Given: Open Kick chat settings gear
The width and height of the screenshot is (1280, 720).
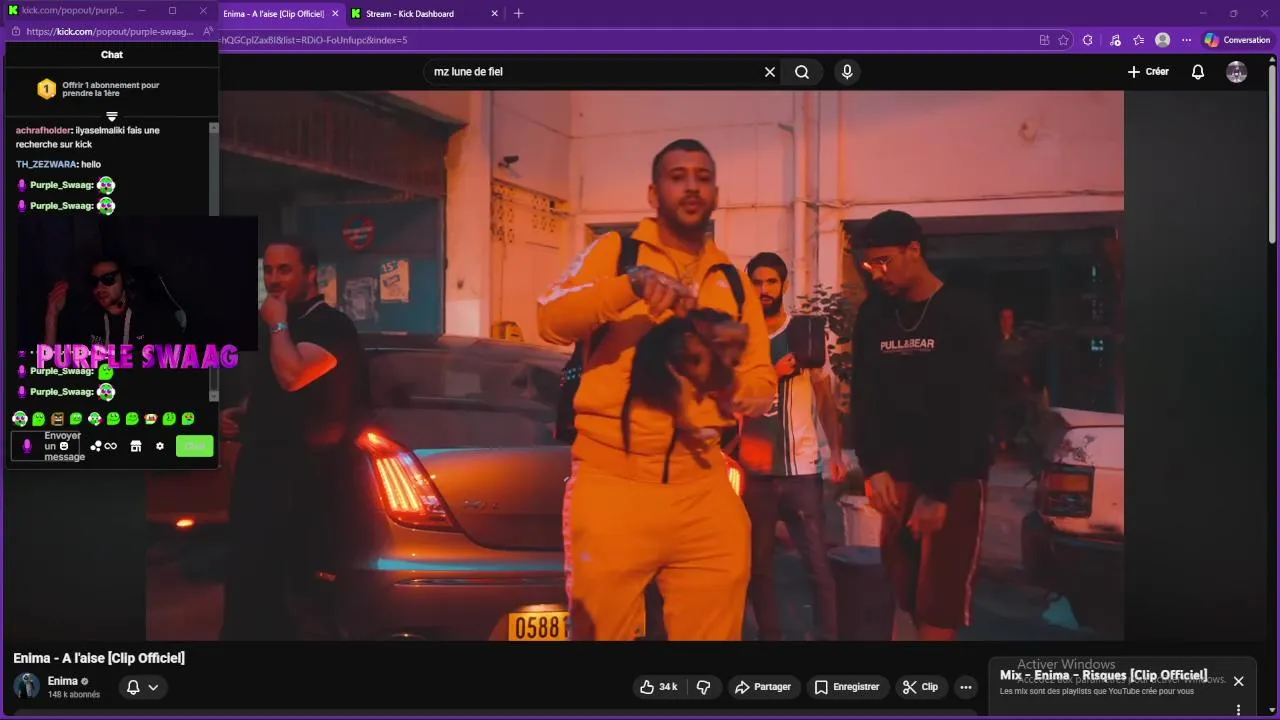Looking at the screenshot, I should (x=159, y=446).
